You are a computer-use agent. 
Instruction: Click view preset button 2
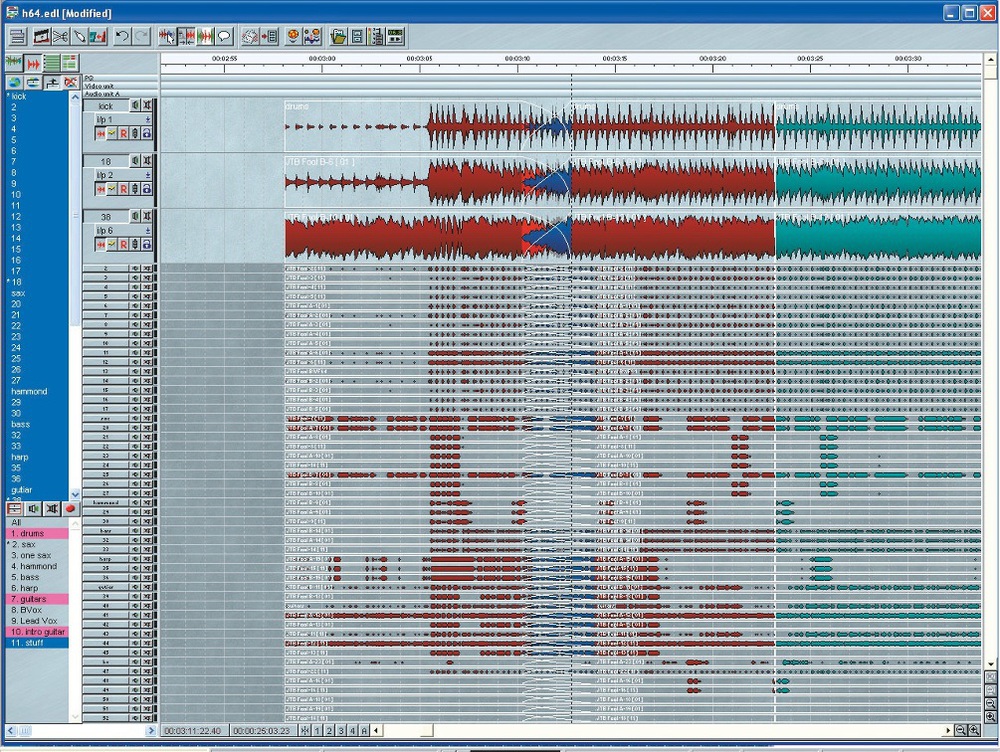pyautogui.click(x=329, y=730)
